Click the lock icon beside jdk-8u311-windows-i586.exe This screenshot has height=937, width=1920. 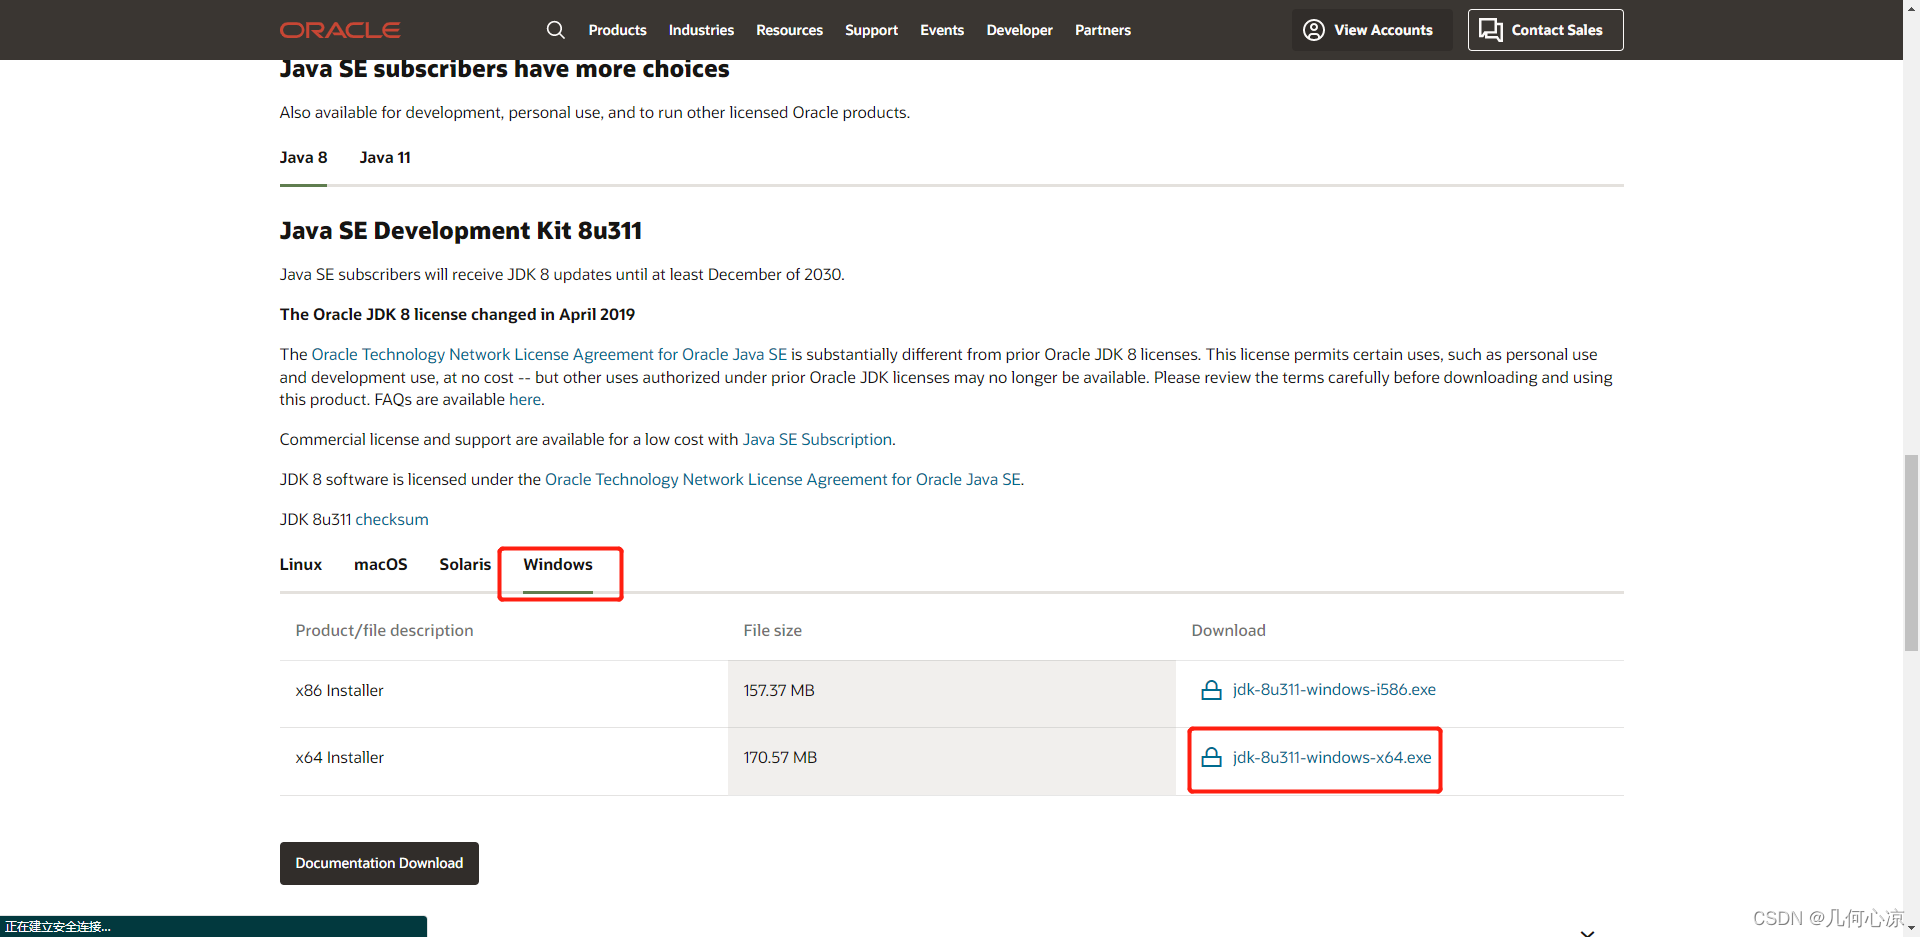(1211, 690)
